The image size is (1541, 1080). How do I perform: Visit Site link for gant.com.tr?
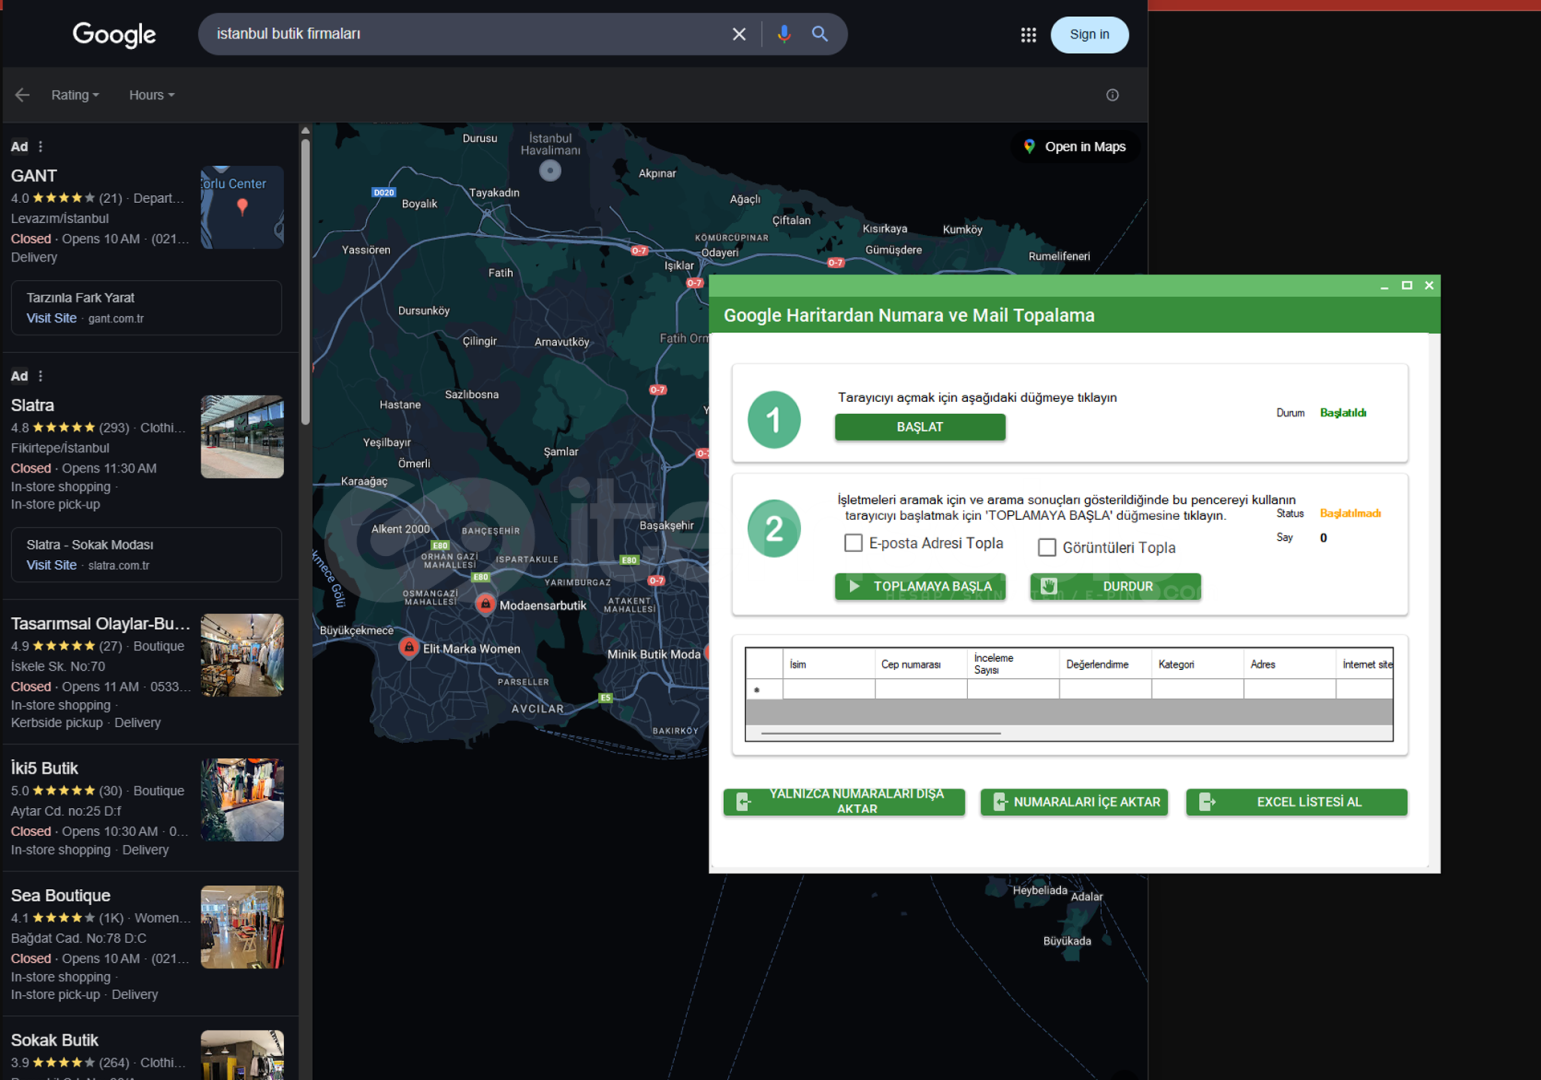51,318
